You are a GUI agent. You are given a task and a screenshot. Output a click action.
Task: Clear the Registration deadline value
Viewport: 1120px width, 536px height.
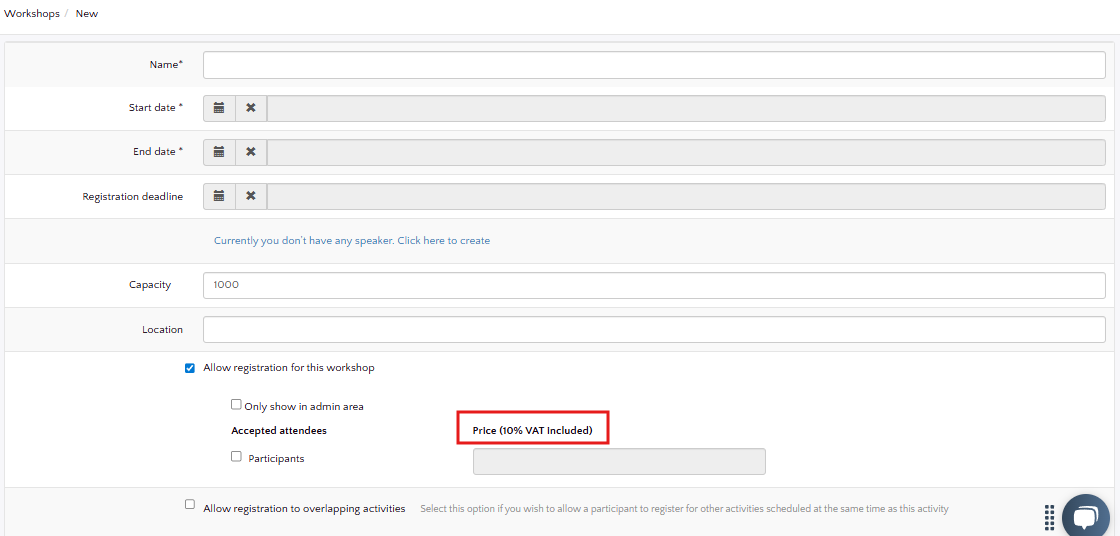tap(251, 196)
